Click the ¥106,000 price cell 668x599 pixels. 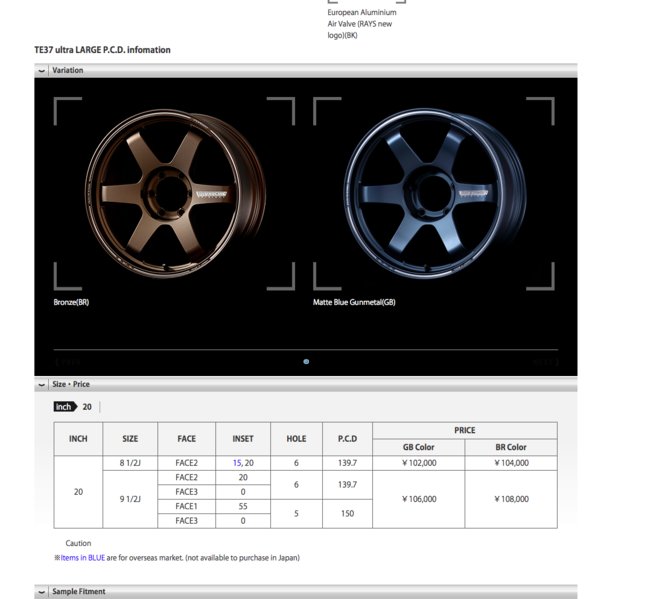[x=418, y=499]
